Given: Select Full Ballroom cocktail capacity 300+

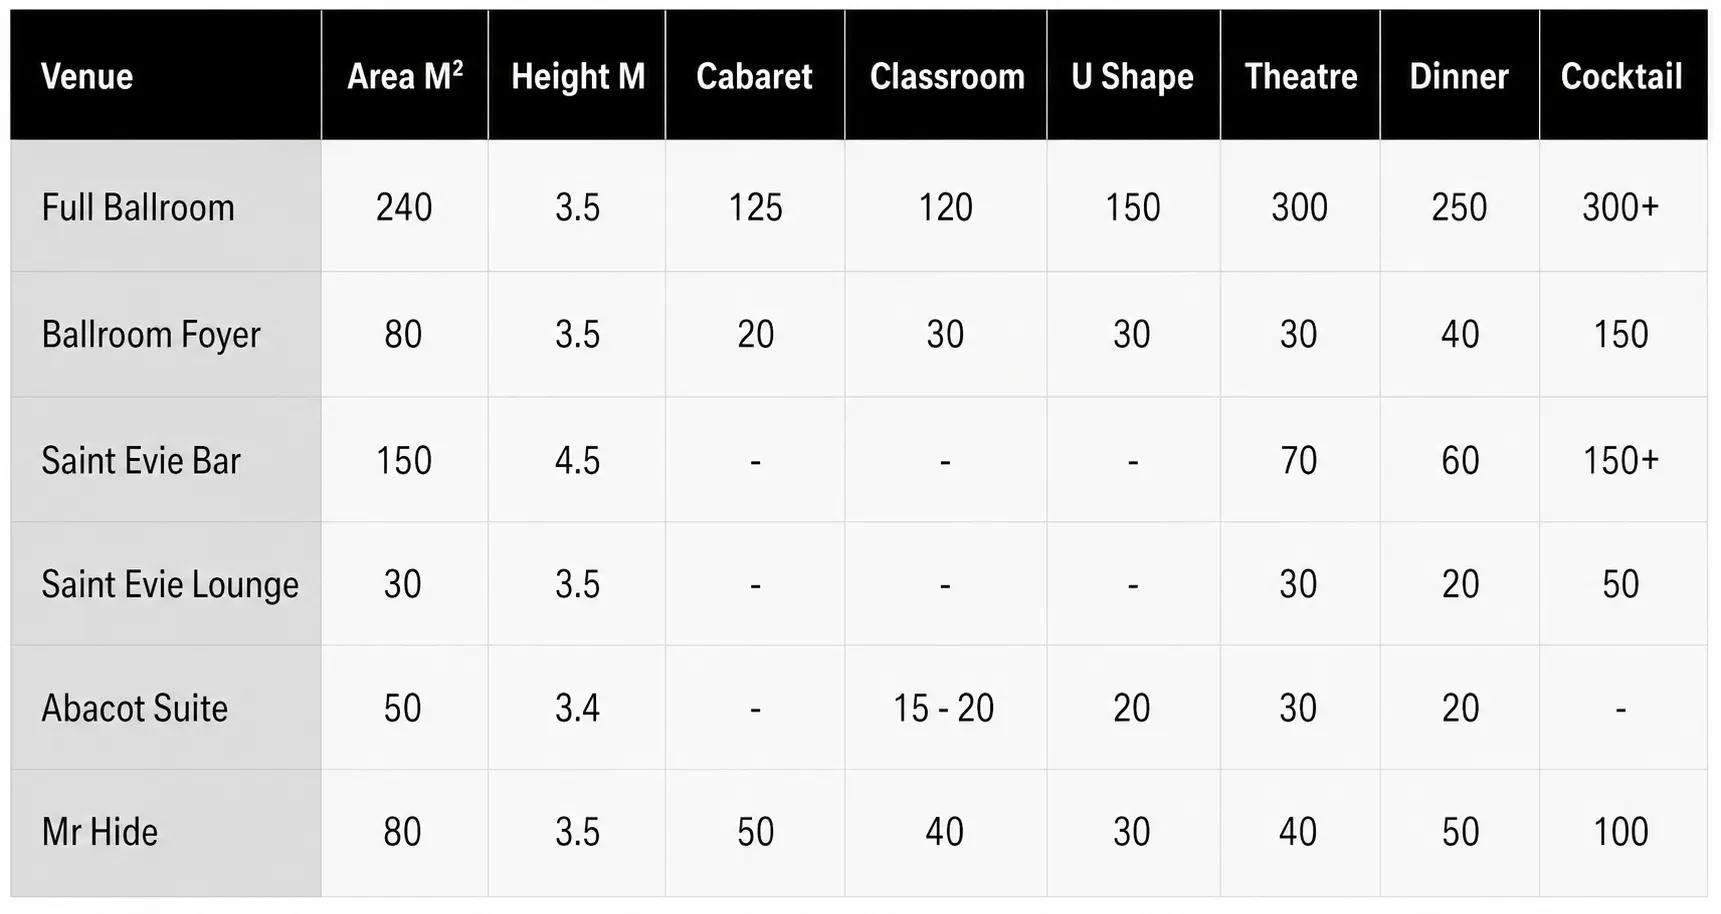Looking at the screenshot, I should pos(1621,207).
